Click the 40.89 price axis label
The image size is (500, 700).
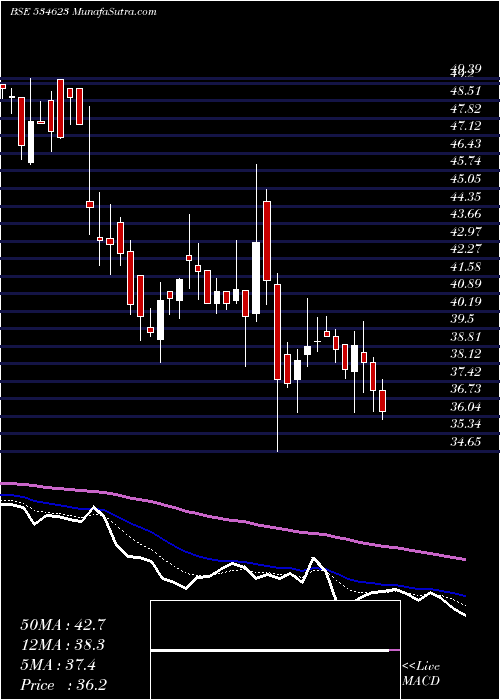466,284
